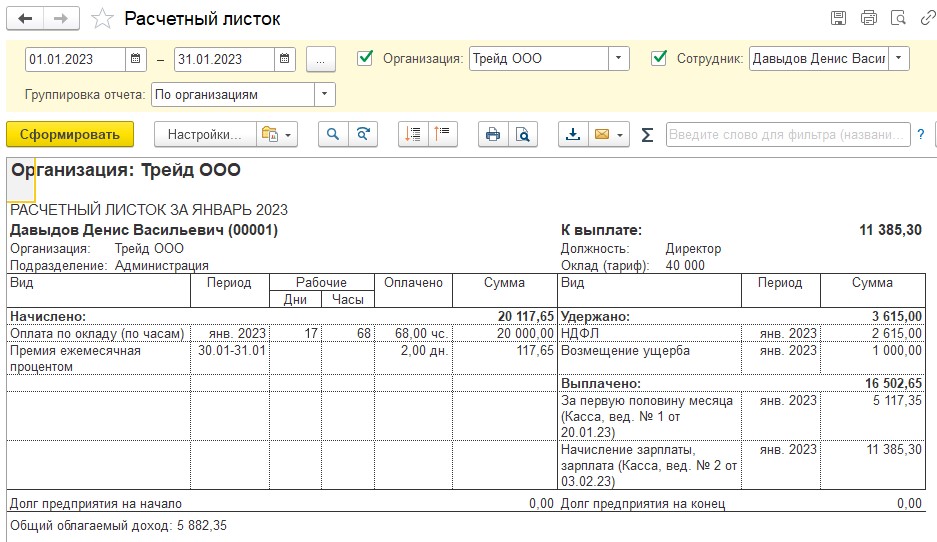Print report using toolbar printer icon
Screen dimensions: 937x542
[493, 134]
